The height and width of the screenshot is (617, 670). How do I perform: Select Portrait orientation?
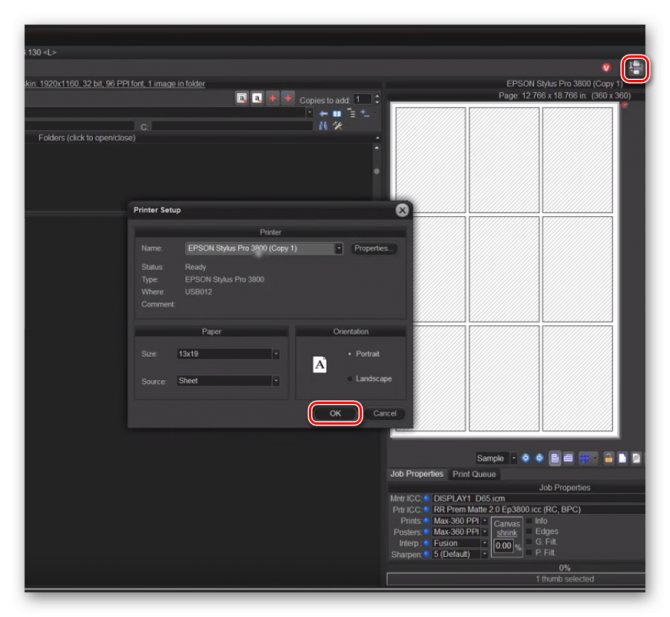pyautogui.click(x=364, y=354)
